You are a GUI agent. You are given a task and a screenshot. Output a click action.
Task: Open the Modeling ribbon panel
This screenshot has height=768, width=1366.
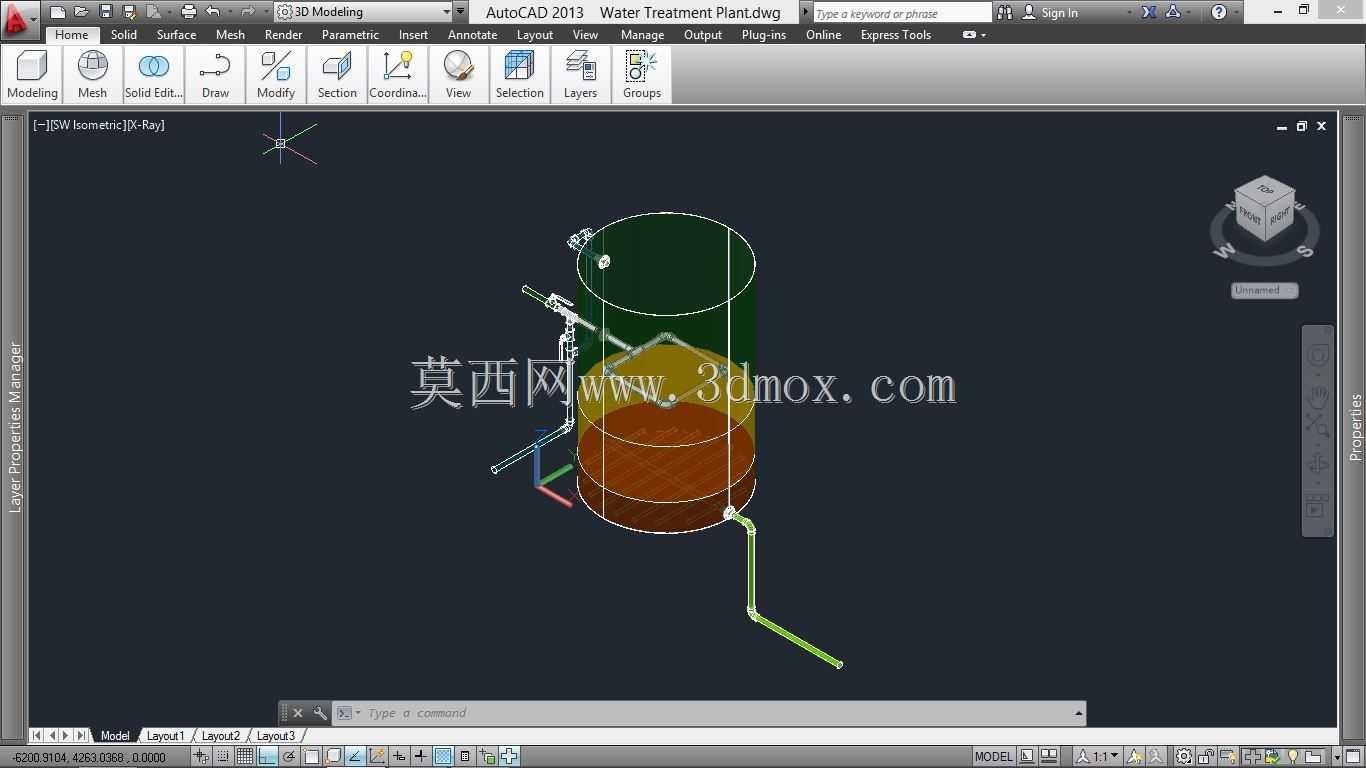(x=32, y=75)
